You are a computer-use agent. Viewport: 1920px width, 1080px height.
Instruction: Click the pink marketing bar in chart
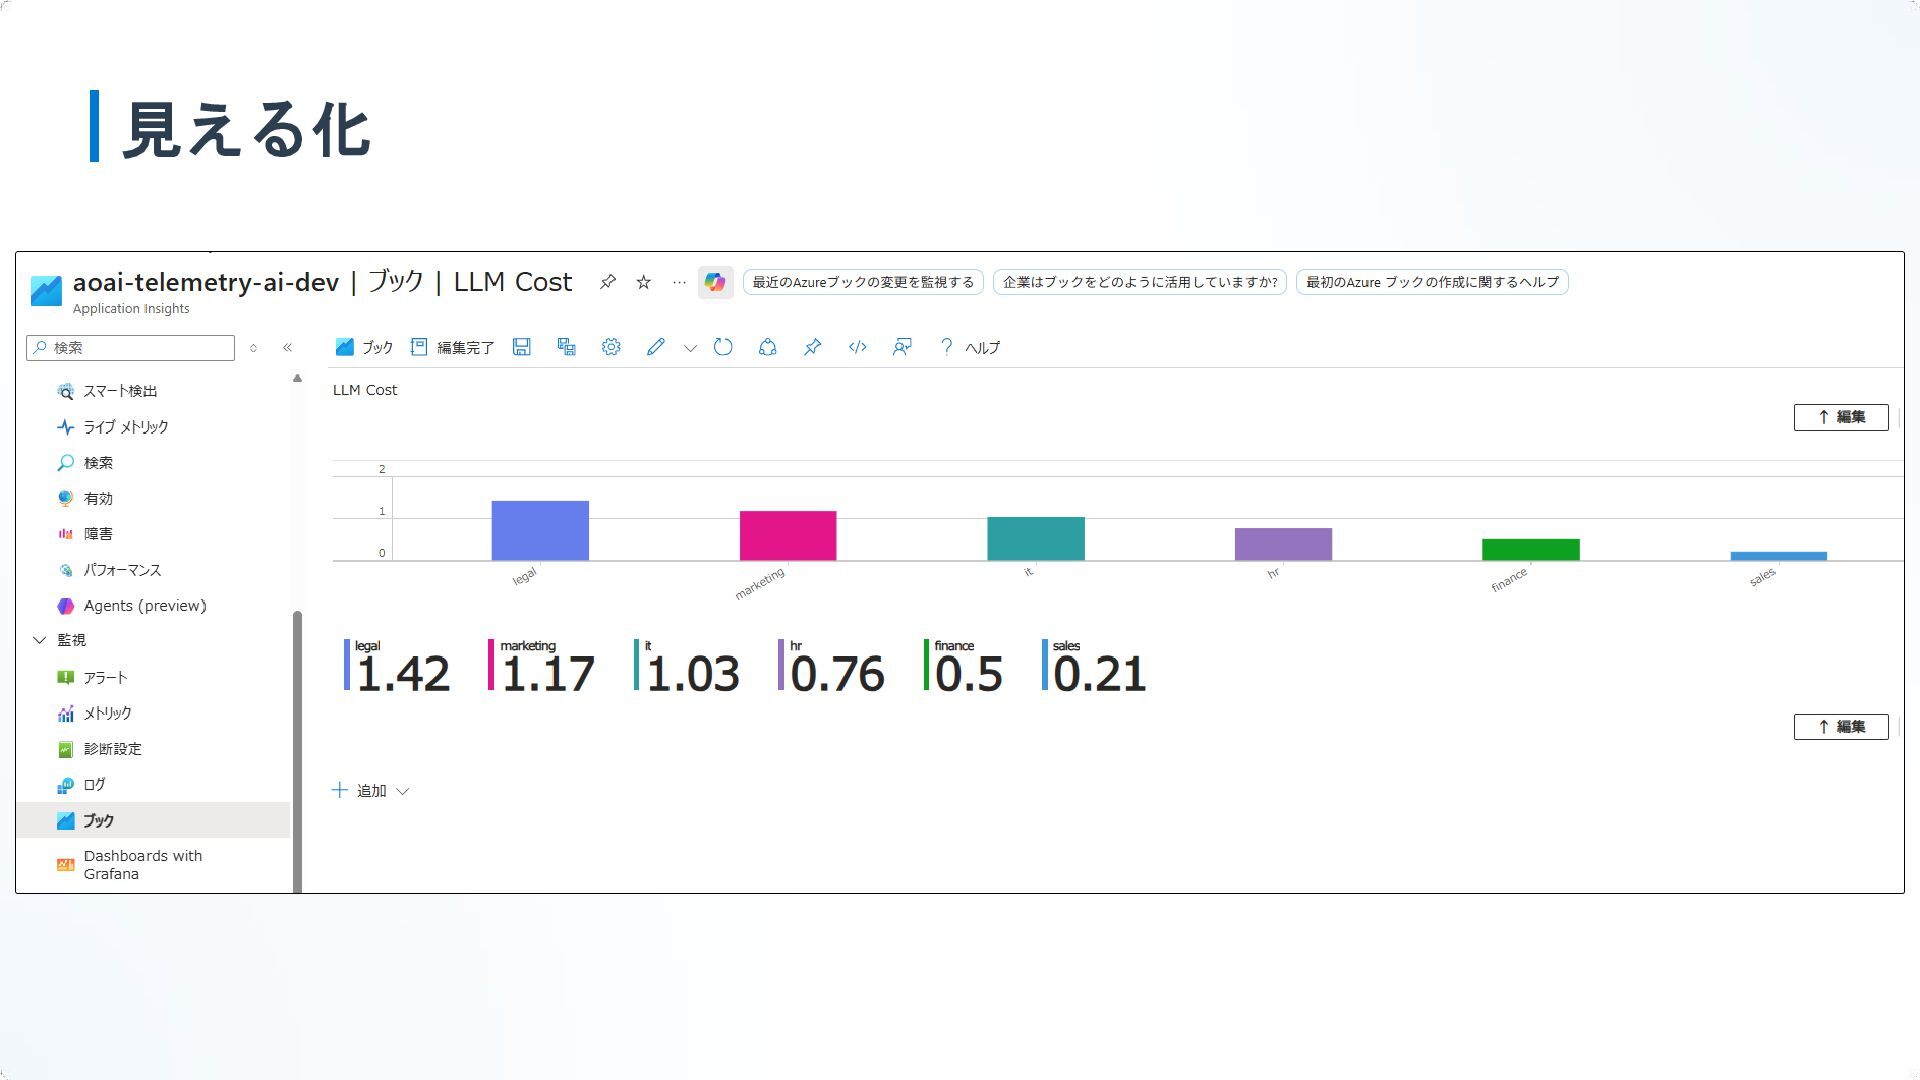click(787, 536)
